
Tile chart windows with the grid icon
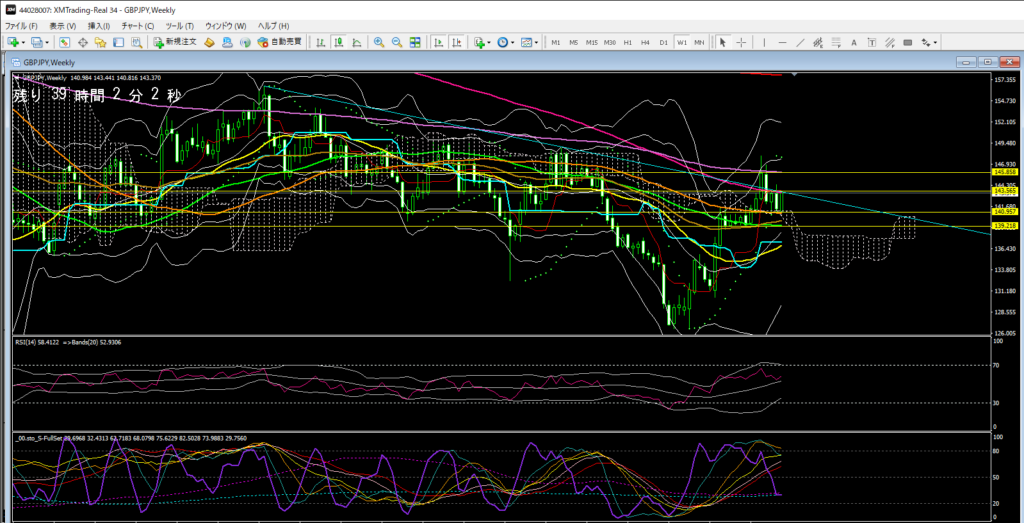(x=415, y=42)
